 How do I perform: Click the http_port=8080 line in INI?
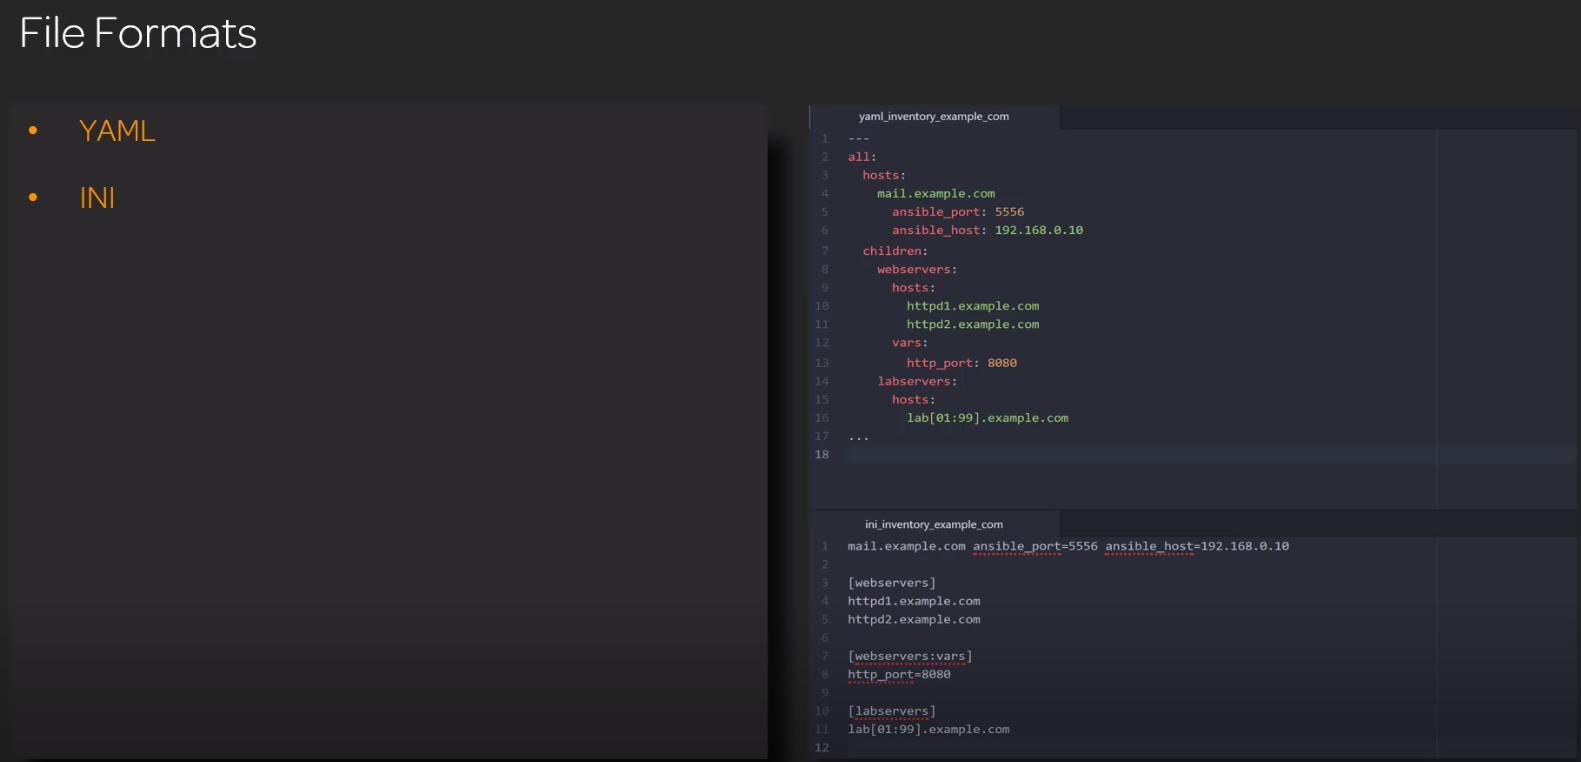pos(899,675)
